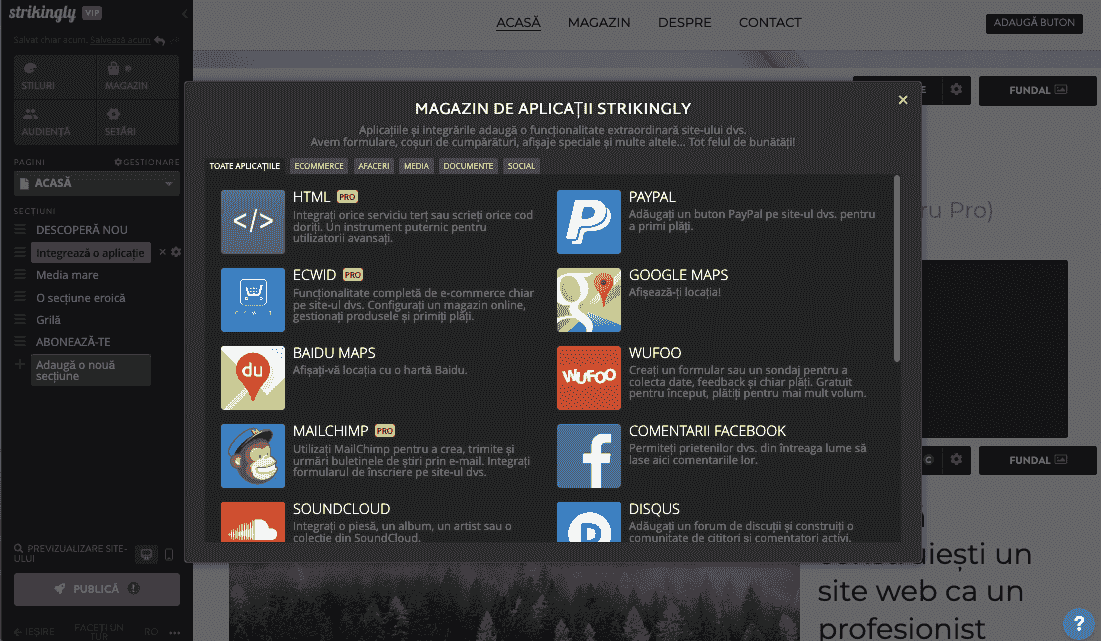The height and width of the screenshot is (641, 1101).
Task: Choose the MailChimp monkey icon
Action: (253, 456)
